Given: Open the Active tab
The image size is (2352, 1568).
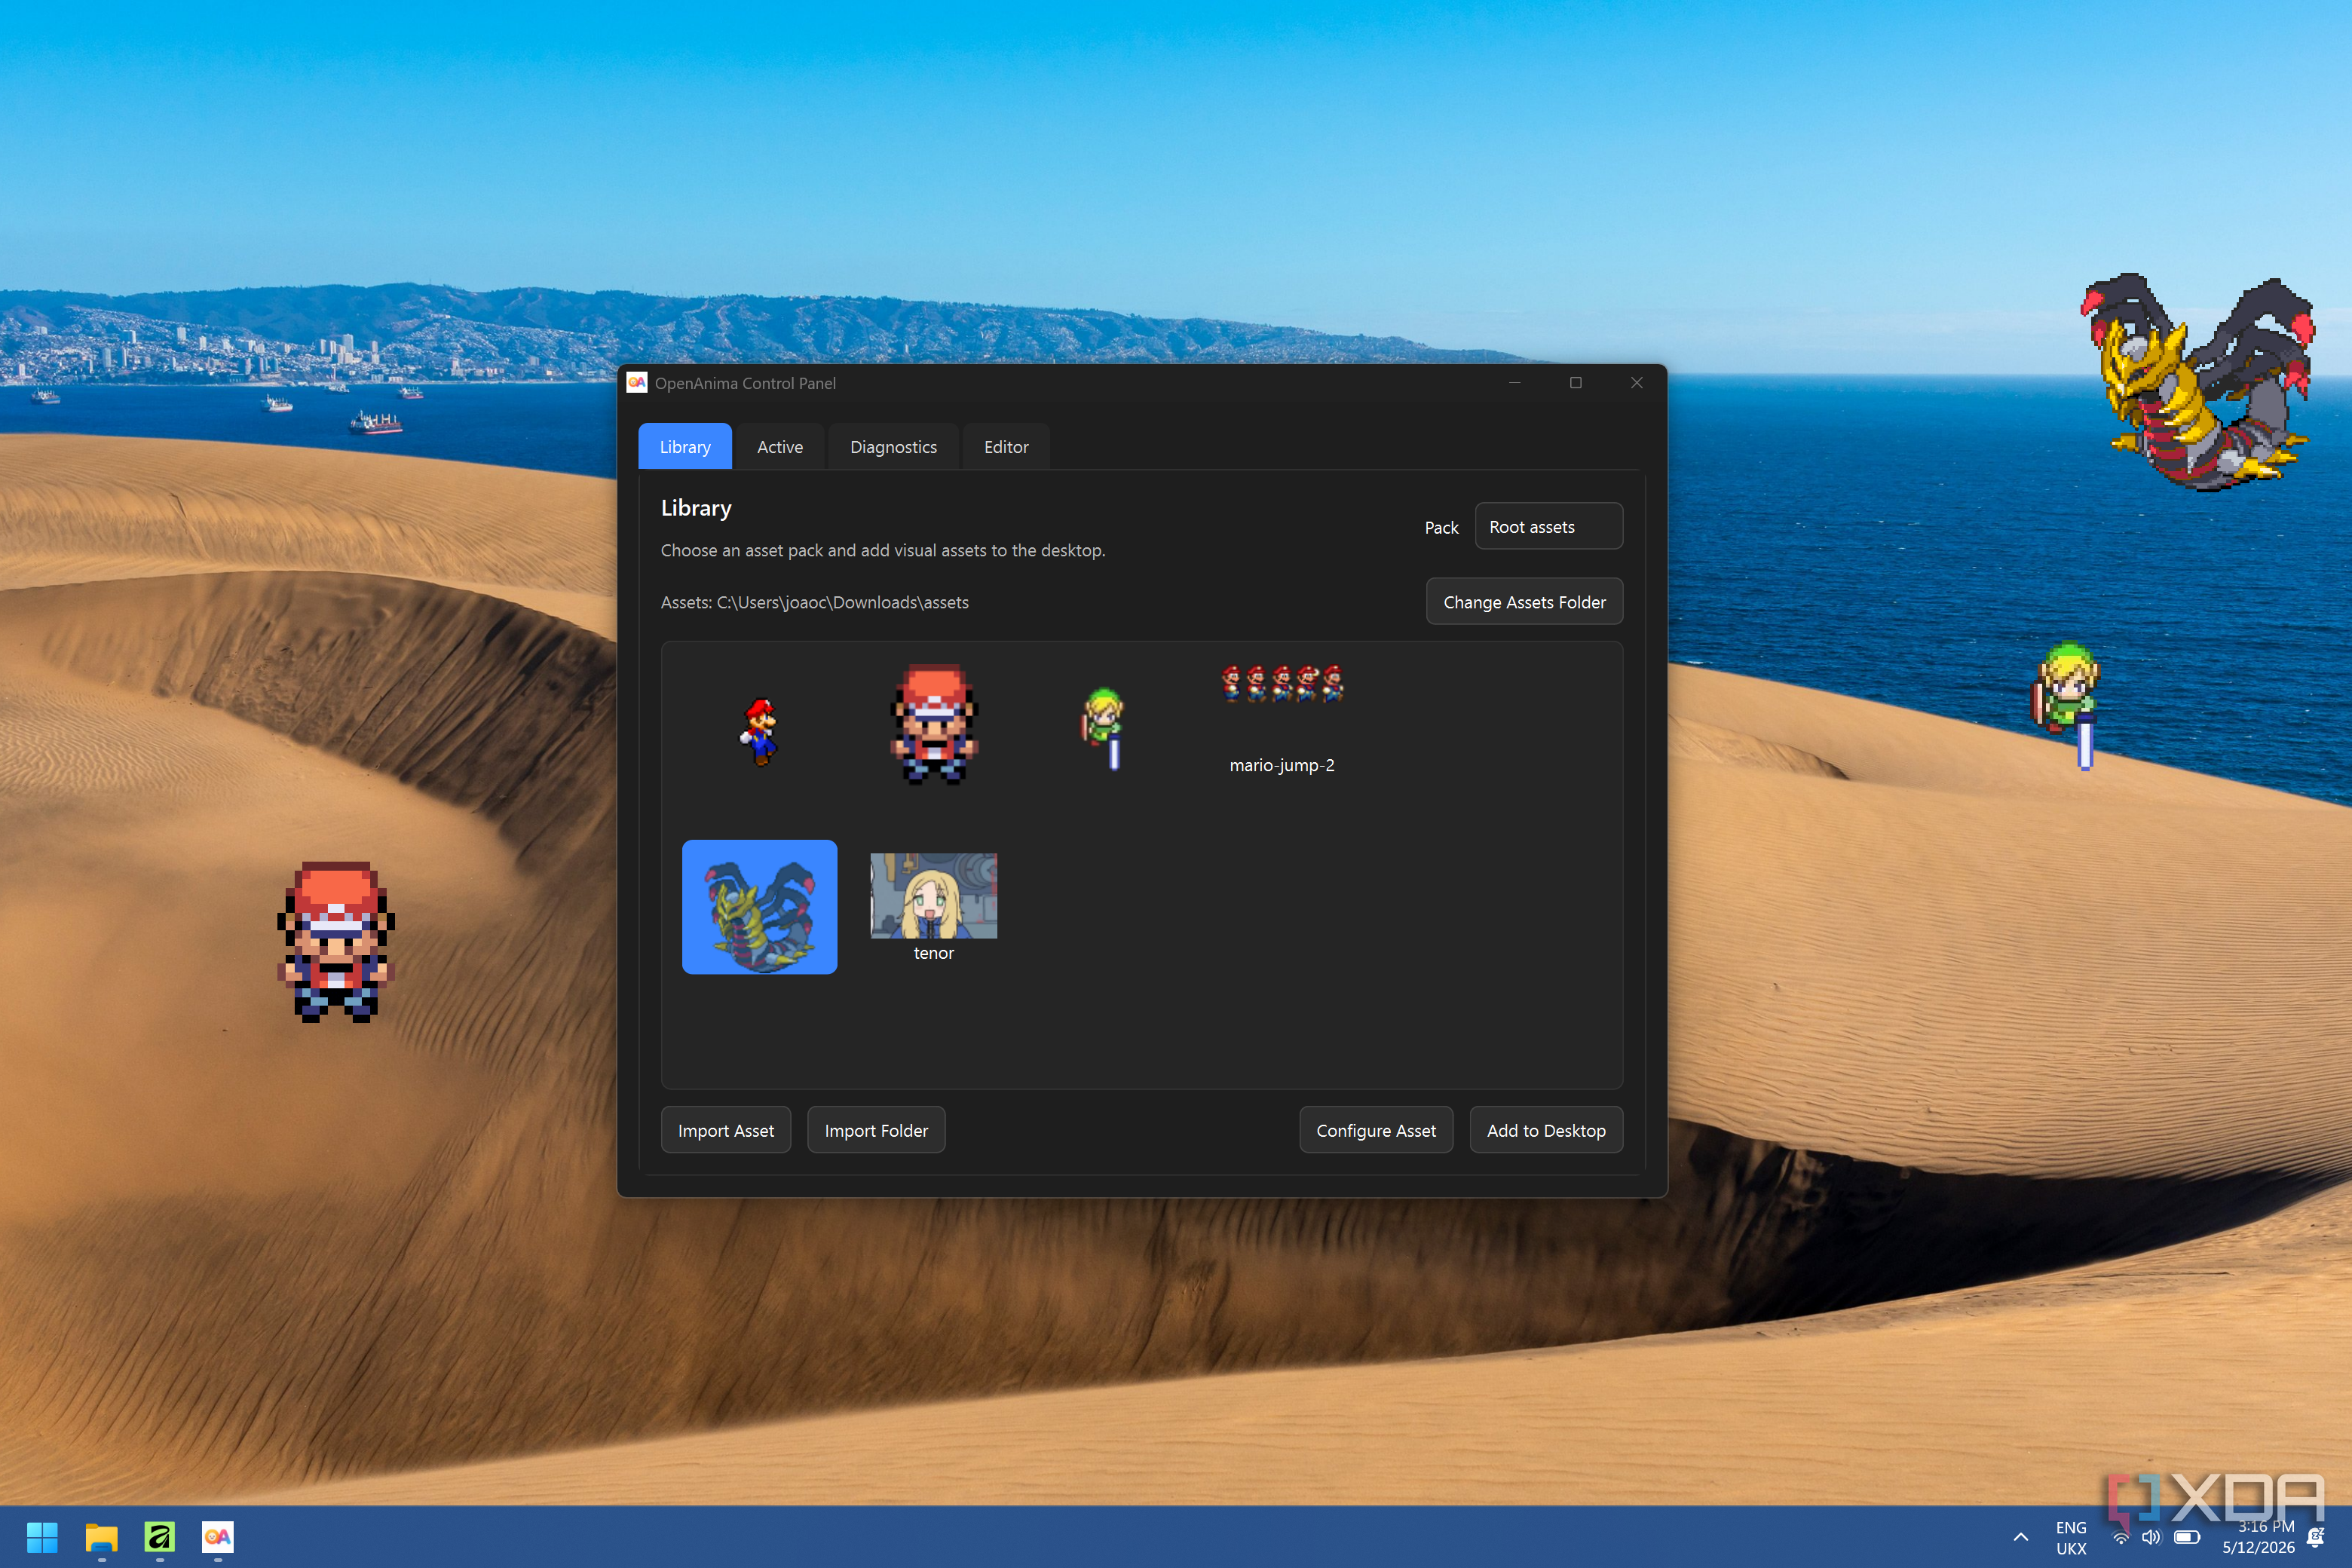Looking at the screenshot, I should [x=779, y=447].
